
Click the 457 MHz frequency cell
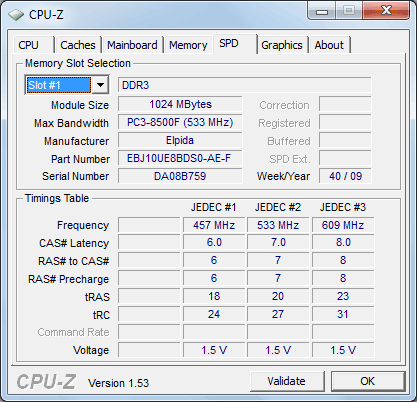coord(214,225)
